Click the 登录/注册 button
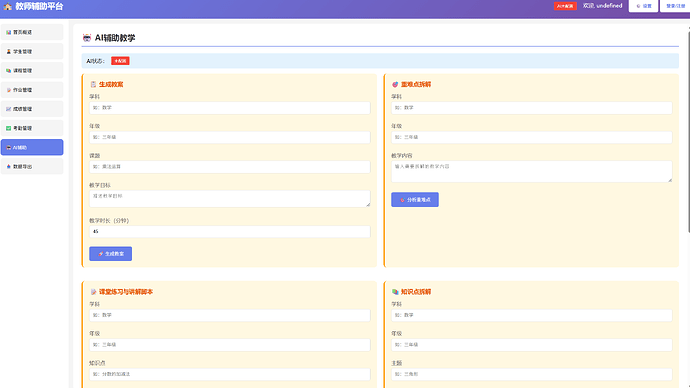Viewport: 690px width, 388px height. pyautogui.click(x=675, y=6)
